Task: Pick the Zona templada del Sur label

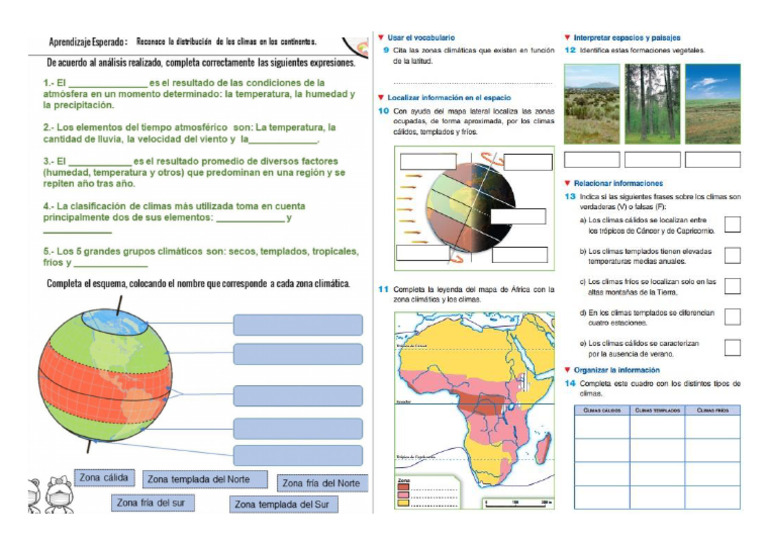Action: pos(284,504)
